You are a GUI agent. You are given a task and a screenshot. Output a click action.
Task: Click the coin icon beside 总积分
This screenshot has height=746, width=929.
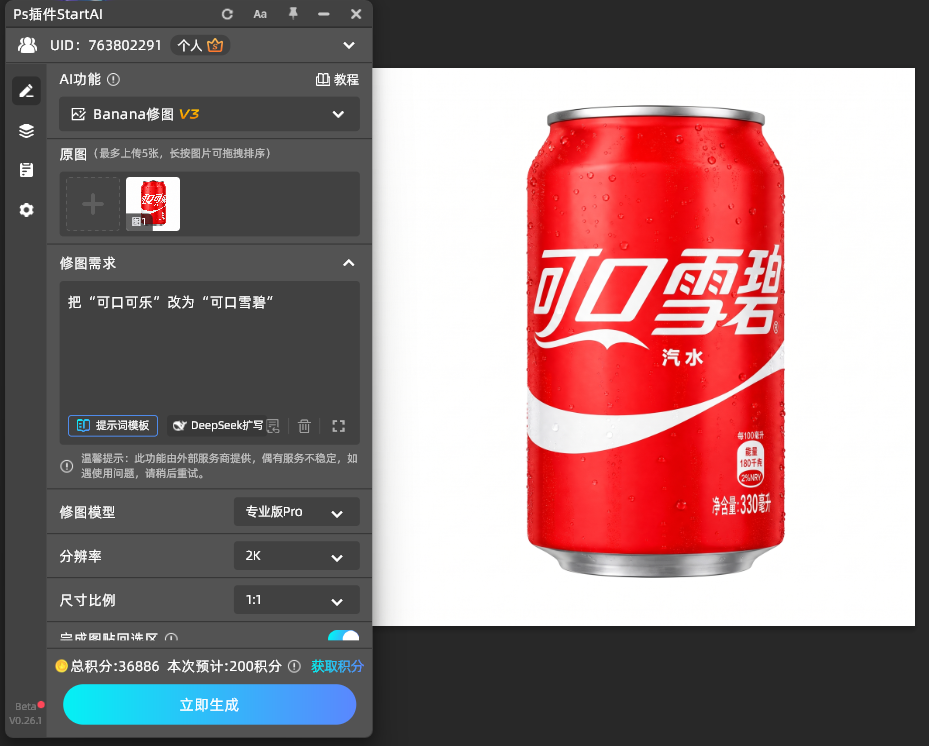tap(62, 666)
